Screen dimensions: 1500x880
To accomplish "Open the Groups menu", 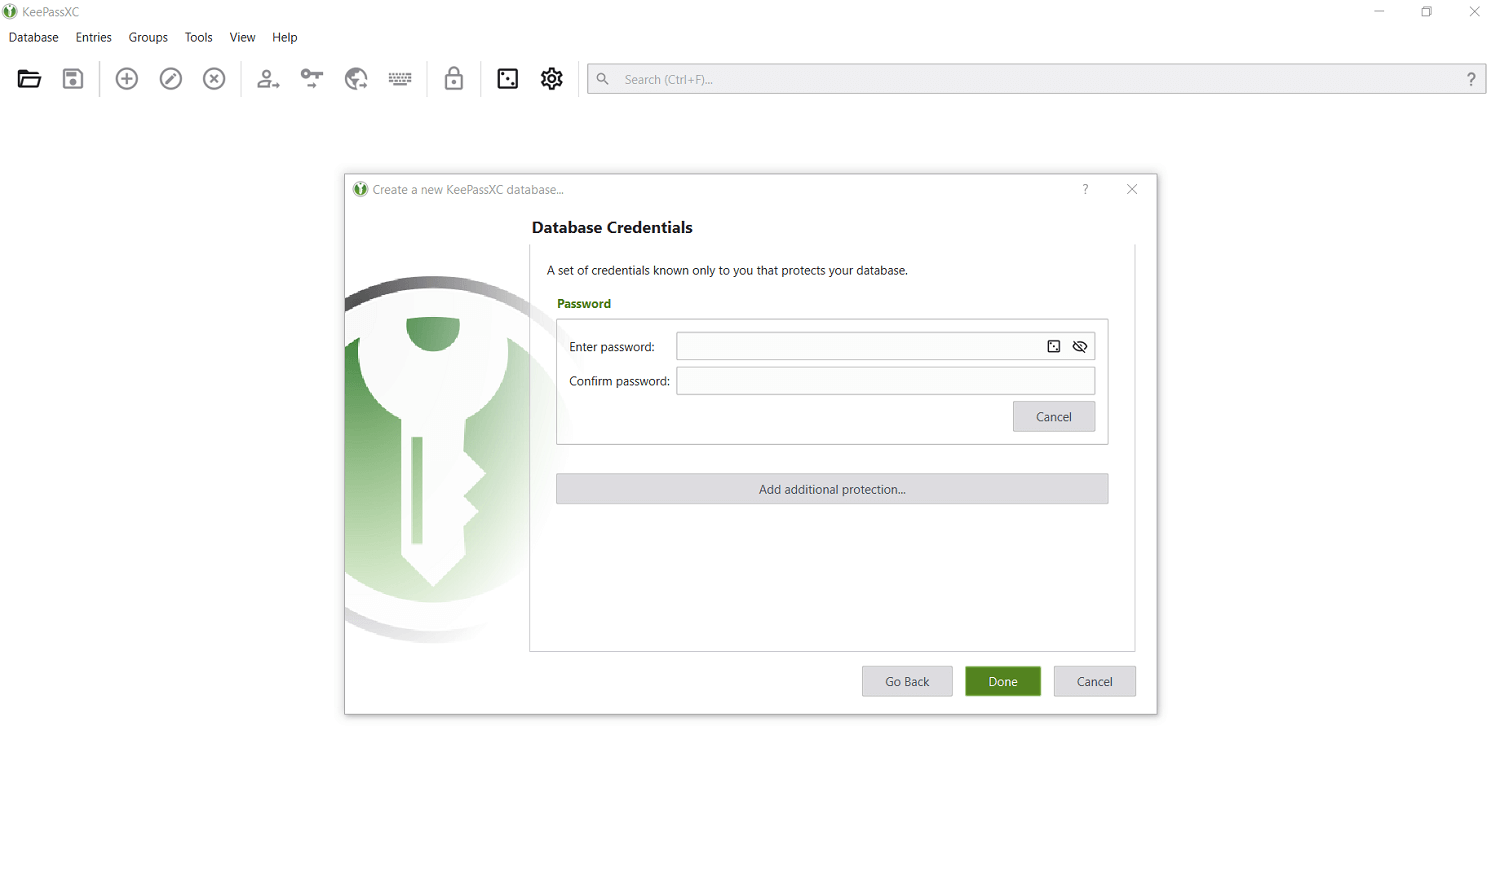I will pyautogui.click(x=148, y=37).
